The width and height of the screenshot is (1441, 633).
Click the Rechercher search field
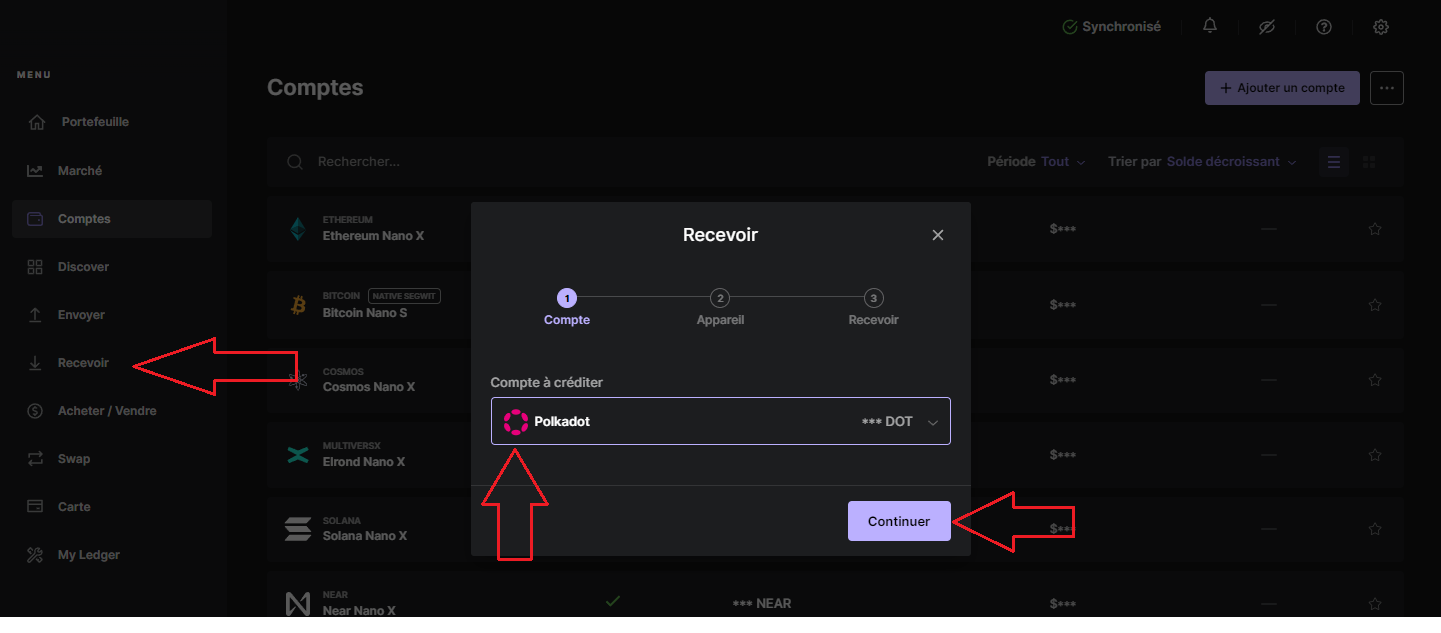point(500,162)
